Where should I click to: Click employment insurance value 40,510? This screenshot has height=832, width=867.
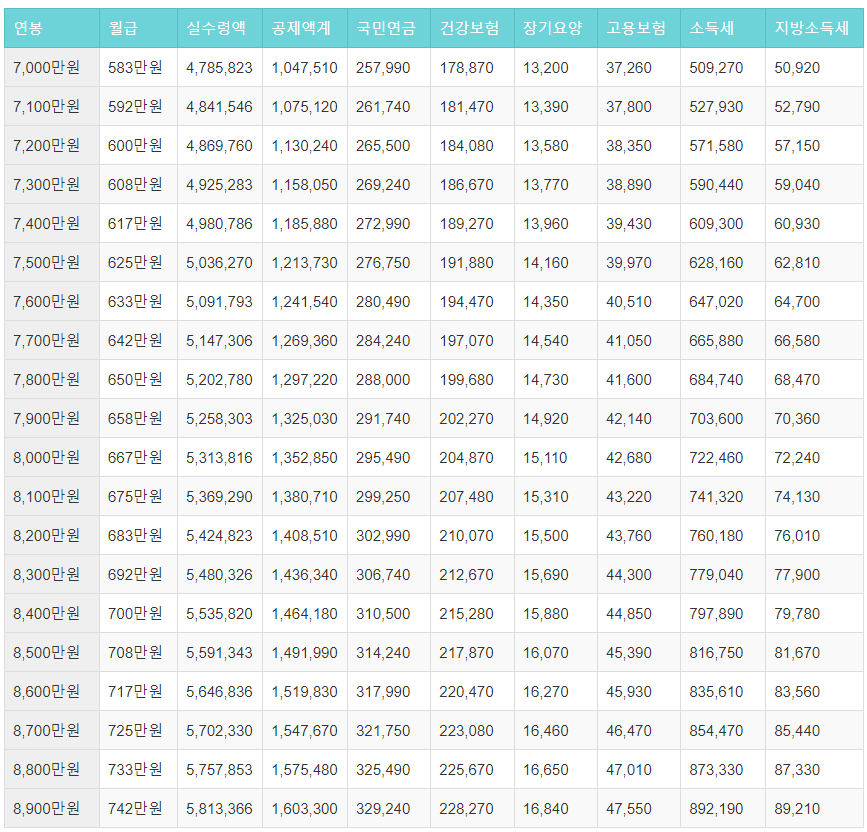coord(628,302)
